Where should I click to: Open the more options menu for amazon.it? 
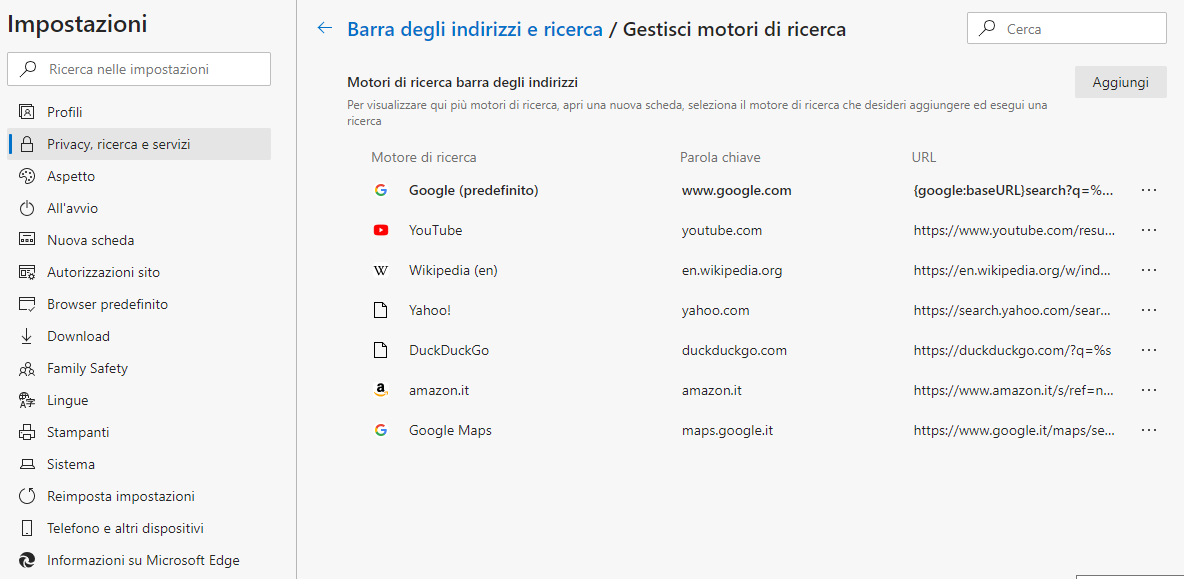1149,390
